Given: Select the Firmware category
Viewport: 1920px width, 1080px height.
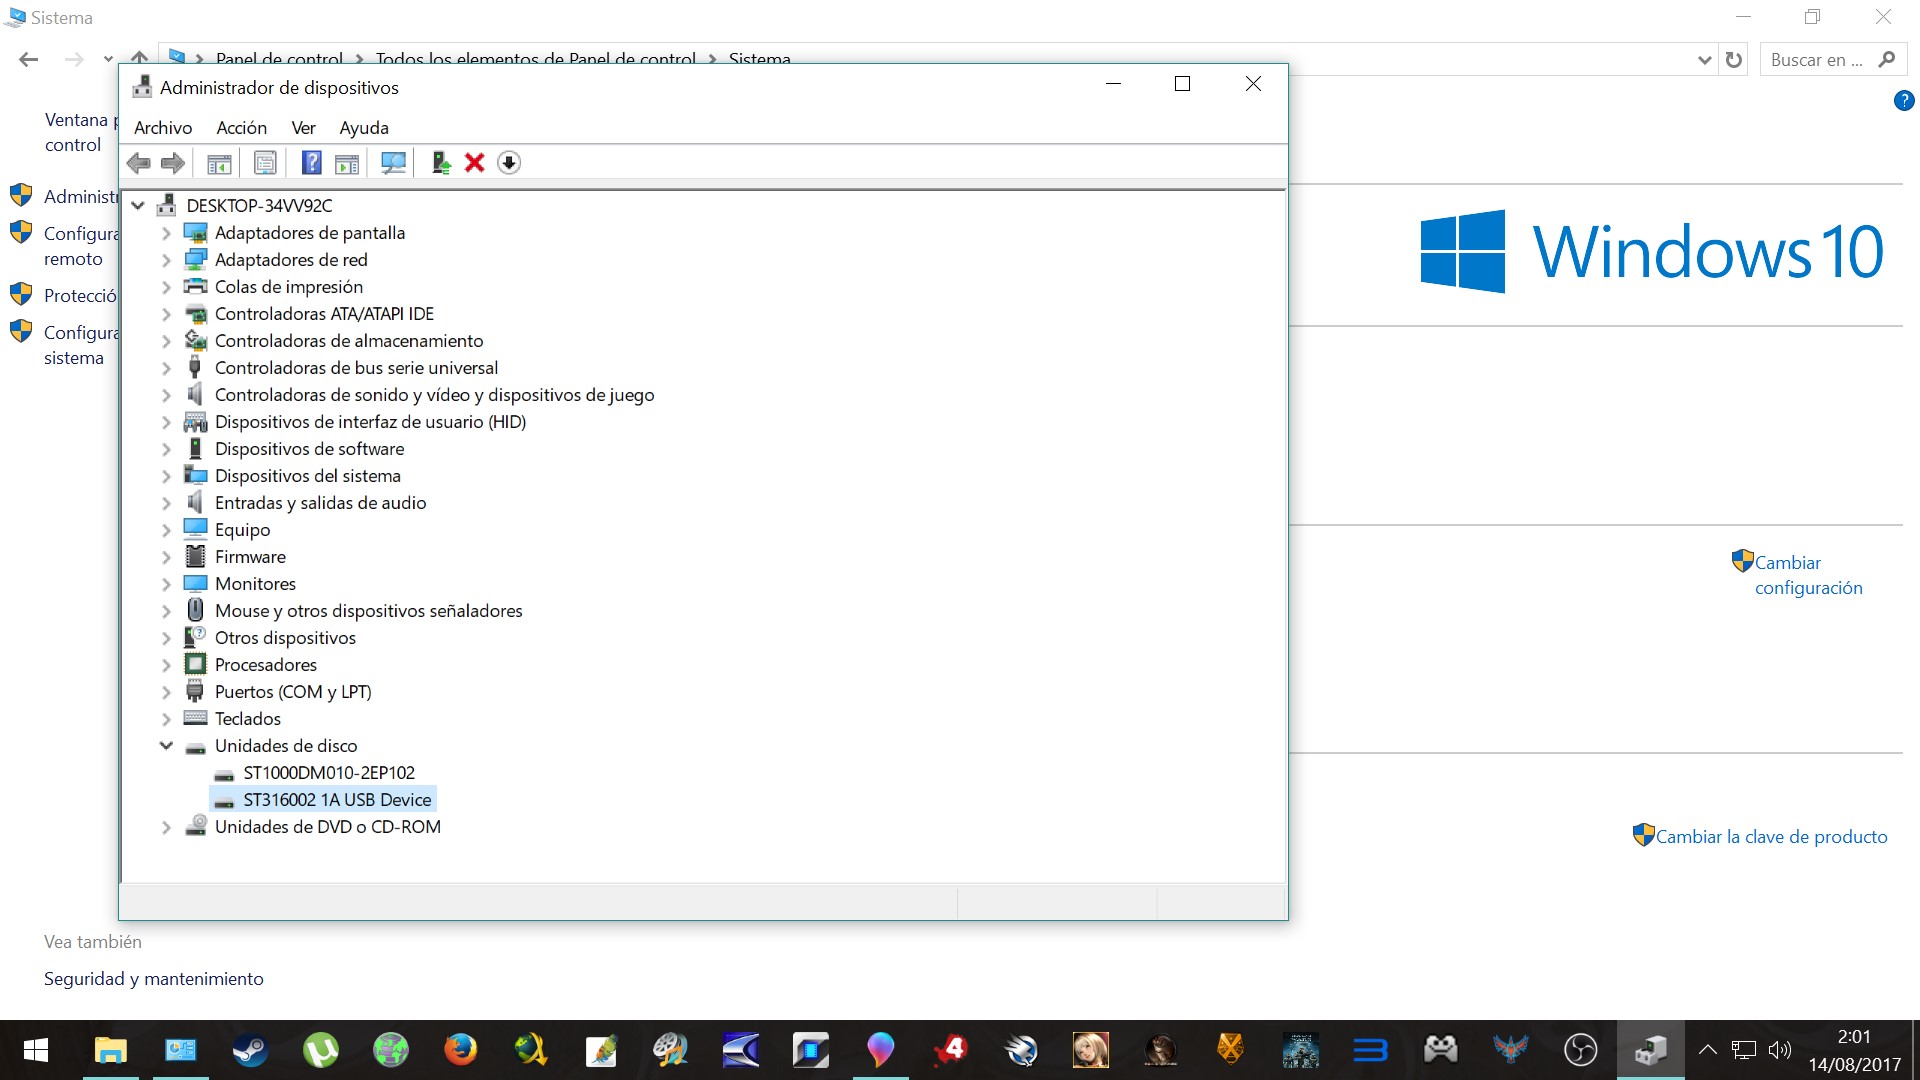Looking at the screenshot, I should coord(250,557).
